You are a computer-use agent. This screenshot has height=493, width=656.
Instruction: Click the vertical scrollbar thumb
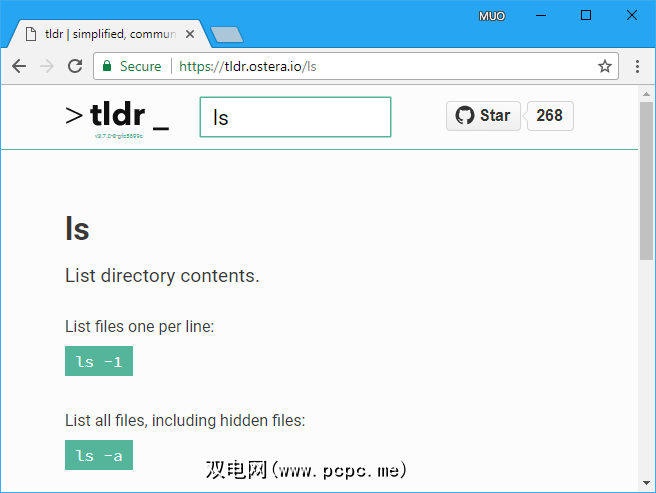[x=646, y=181]
